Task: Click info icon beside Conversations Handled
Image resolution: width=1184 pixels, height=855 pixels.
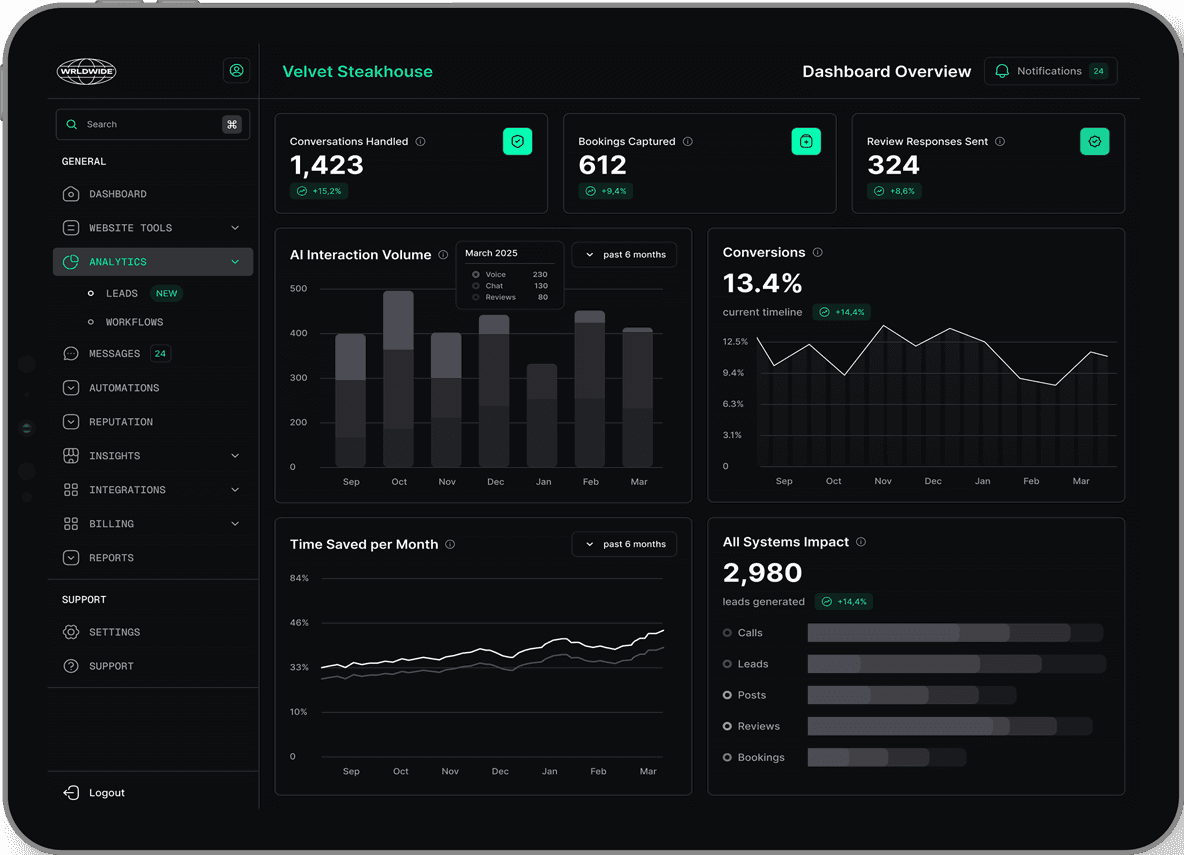Action: point(421,141)
